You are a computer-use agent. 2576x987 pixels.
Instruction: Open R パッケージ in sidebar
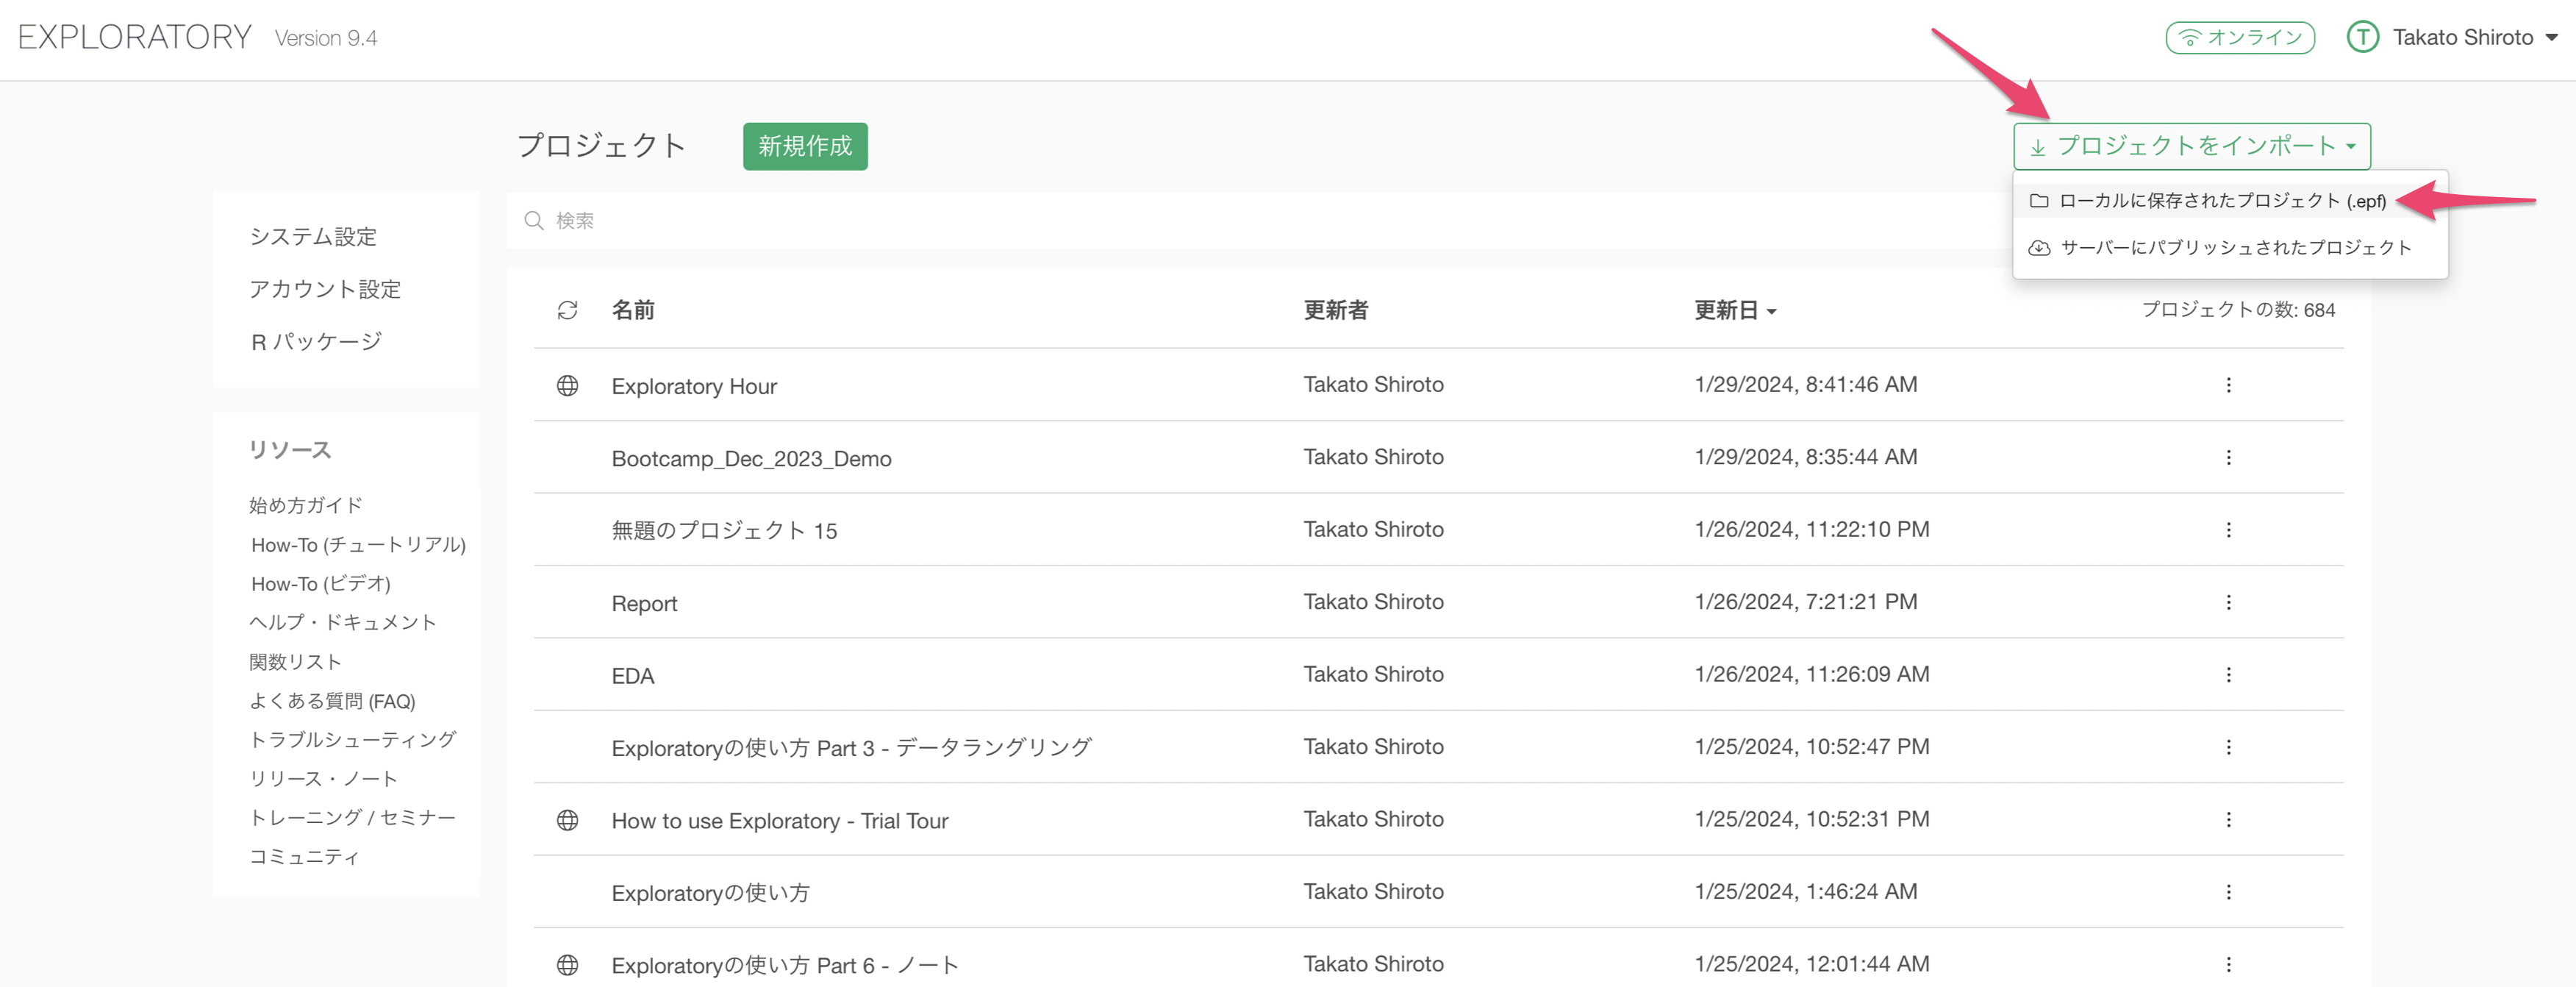316,342
